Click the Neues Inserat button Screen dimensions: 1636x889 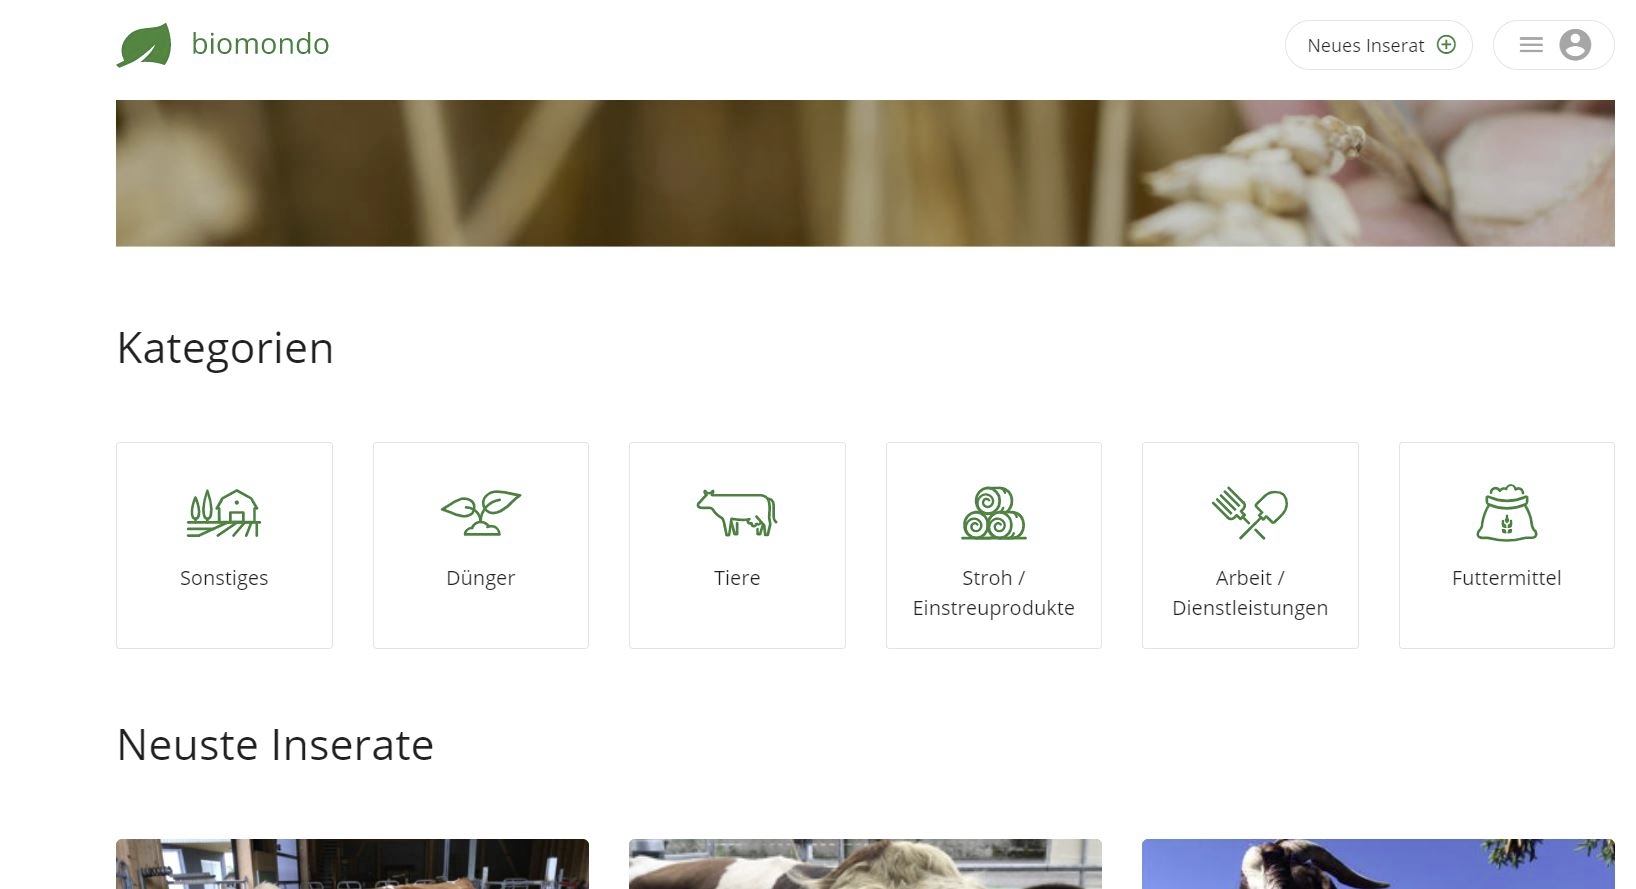[x=1378, y=45]
